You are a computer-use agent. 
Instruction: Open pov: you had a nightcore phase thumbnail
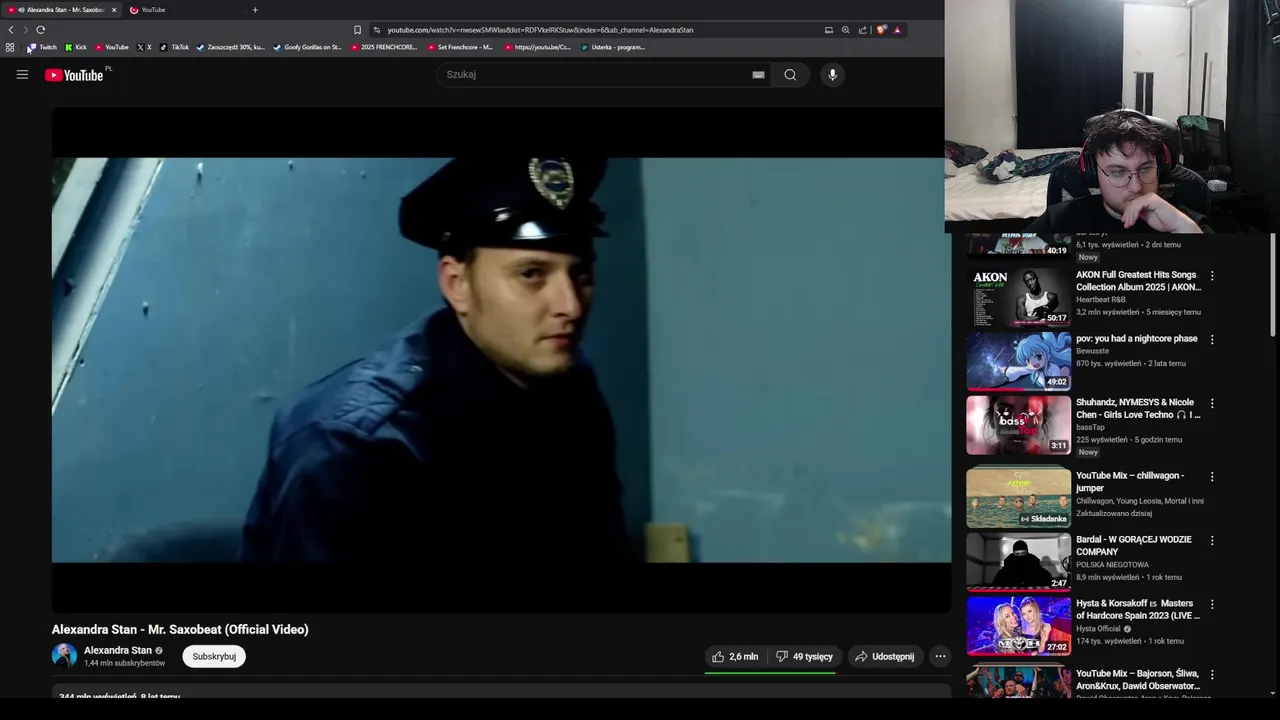tap(1018, 361)
